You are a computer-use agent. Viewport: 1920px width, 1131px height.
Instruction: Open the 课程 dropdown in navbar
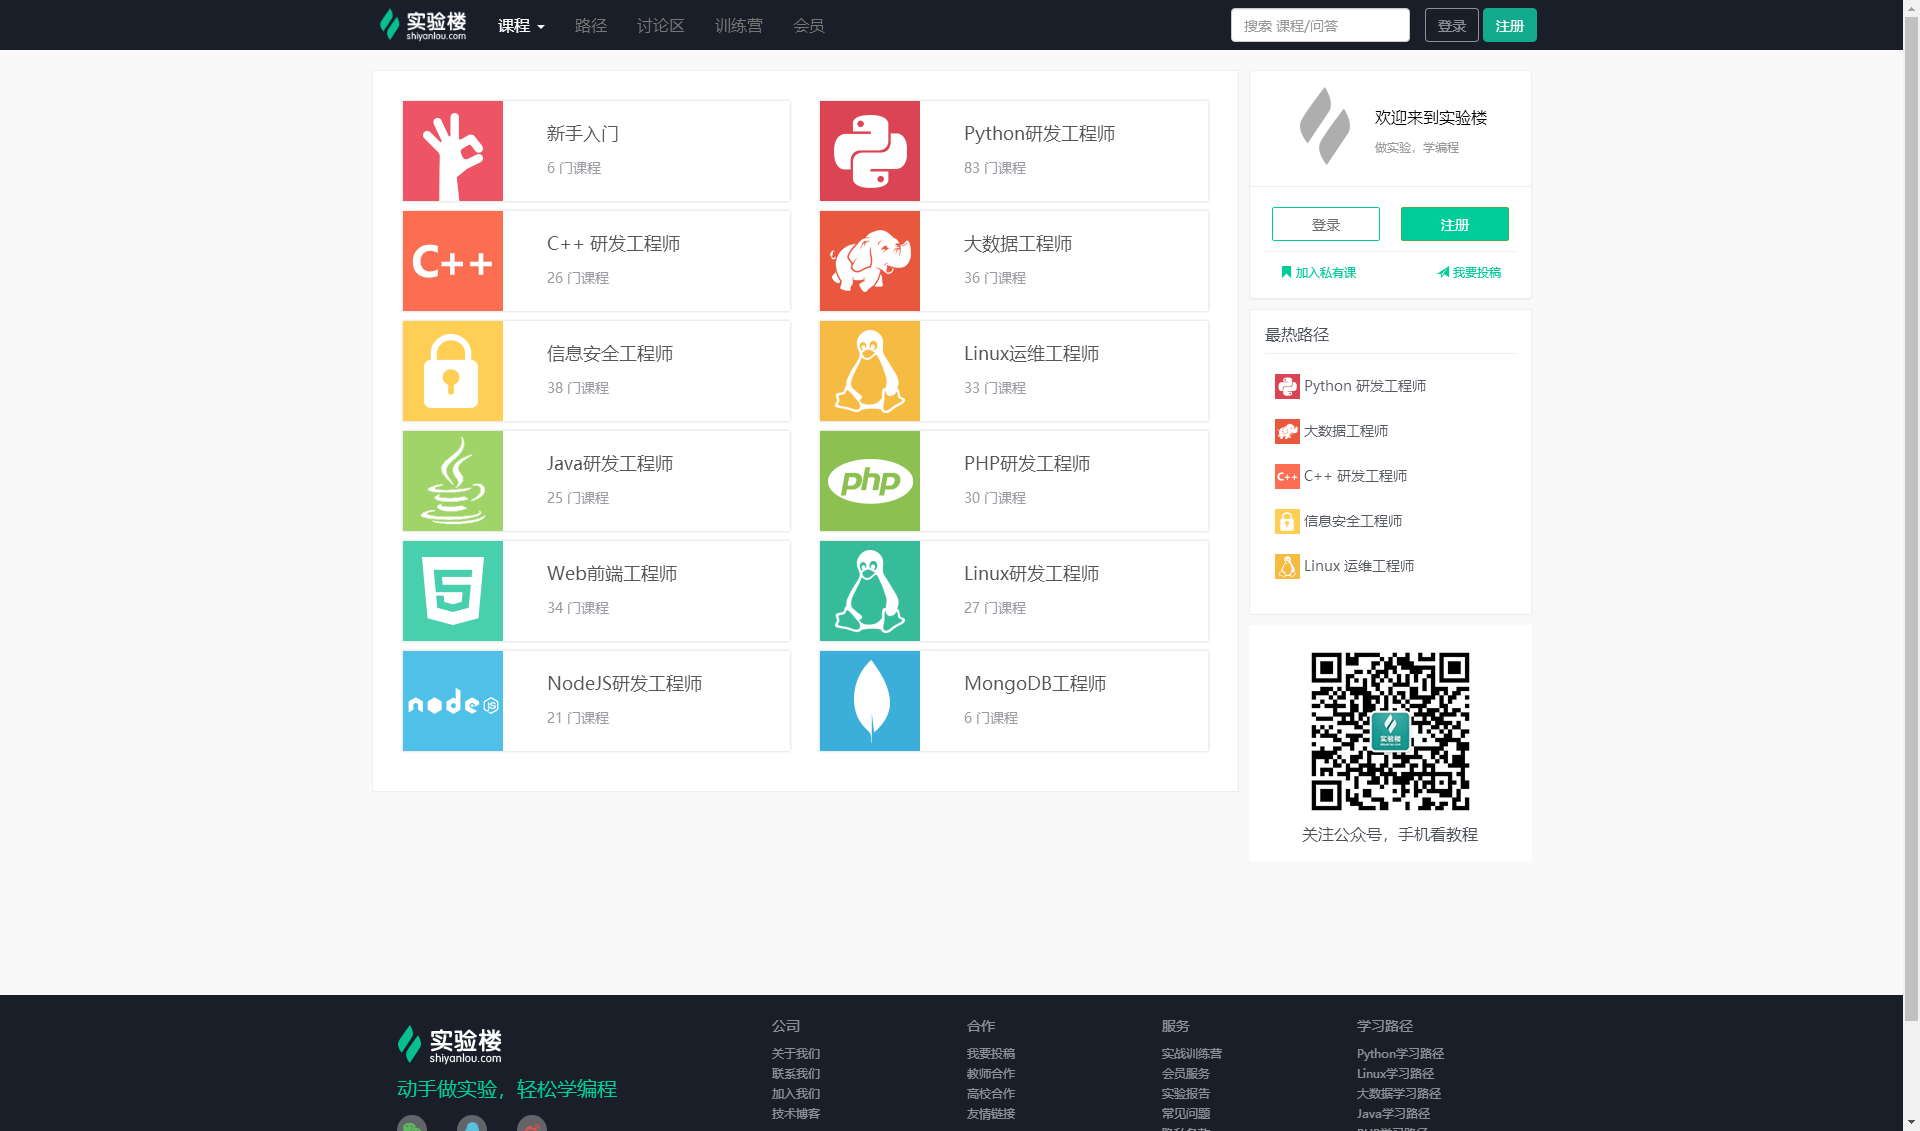[x=521, y=26]
